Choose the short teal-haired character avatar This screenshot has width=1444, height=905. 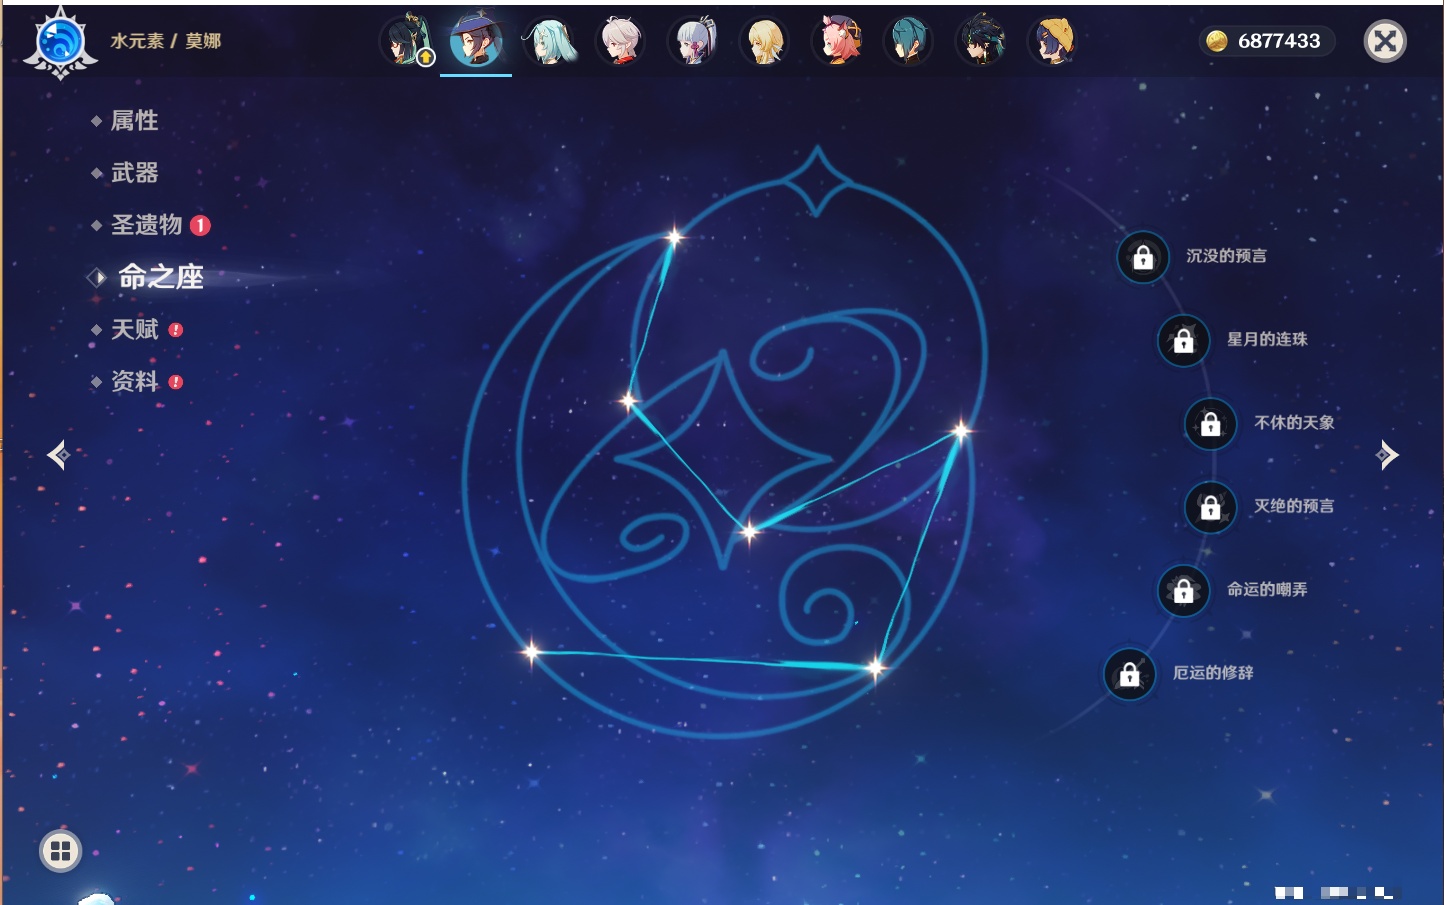point(909,41)
